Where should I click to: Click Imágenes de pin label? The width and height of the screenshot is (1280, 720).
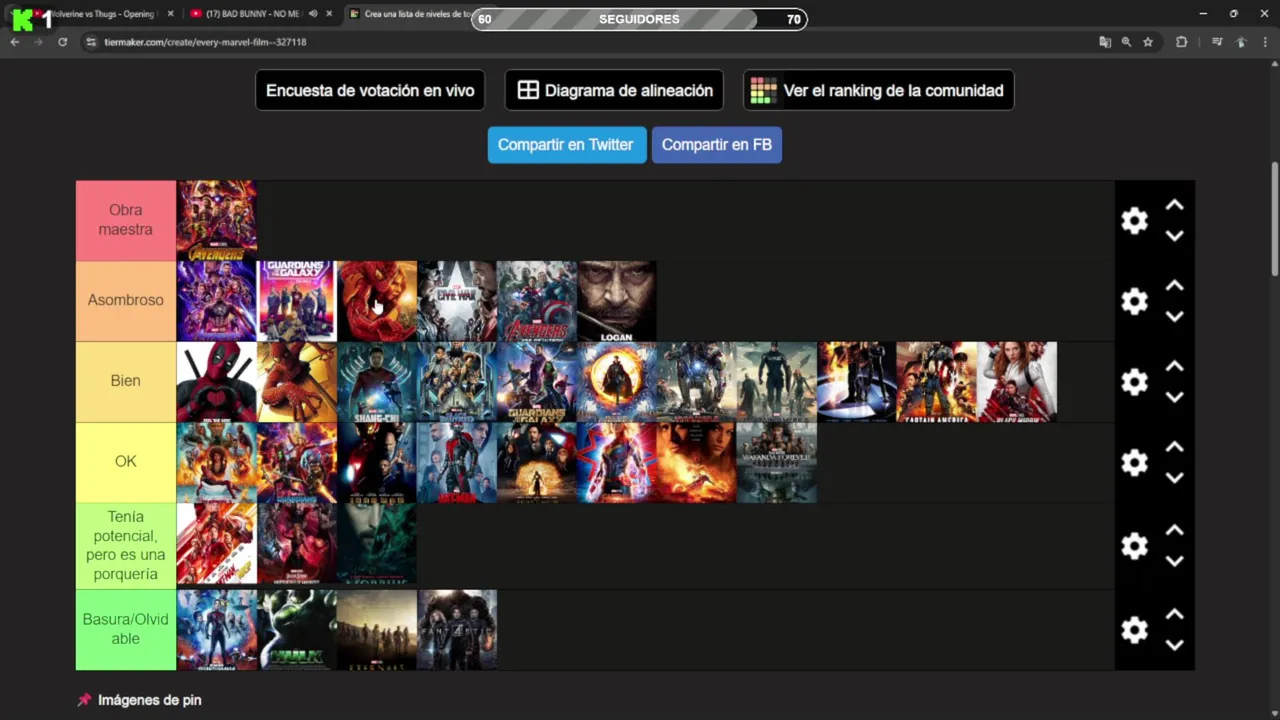coord(149,700)
